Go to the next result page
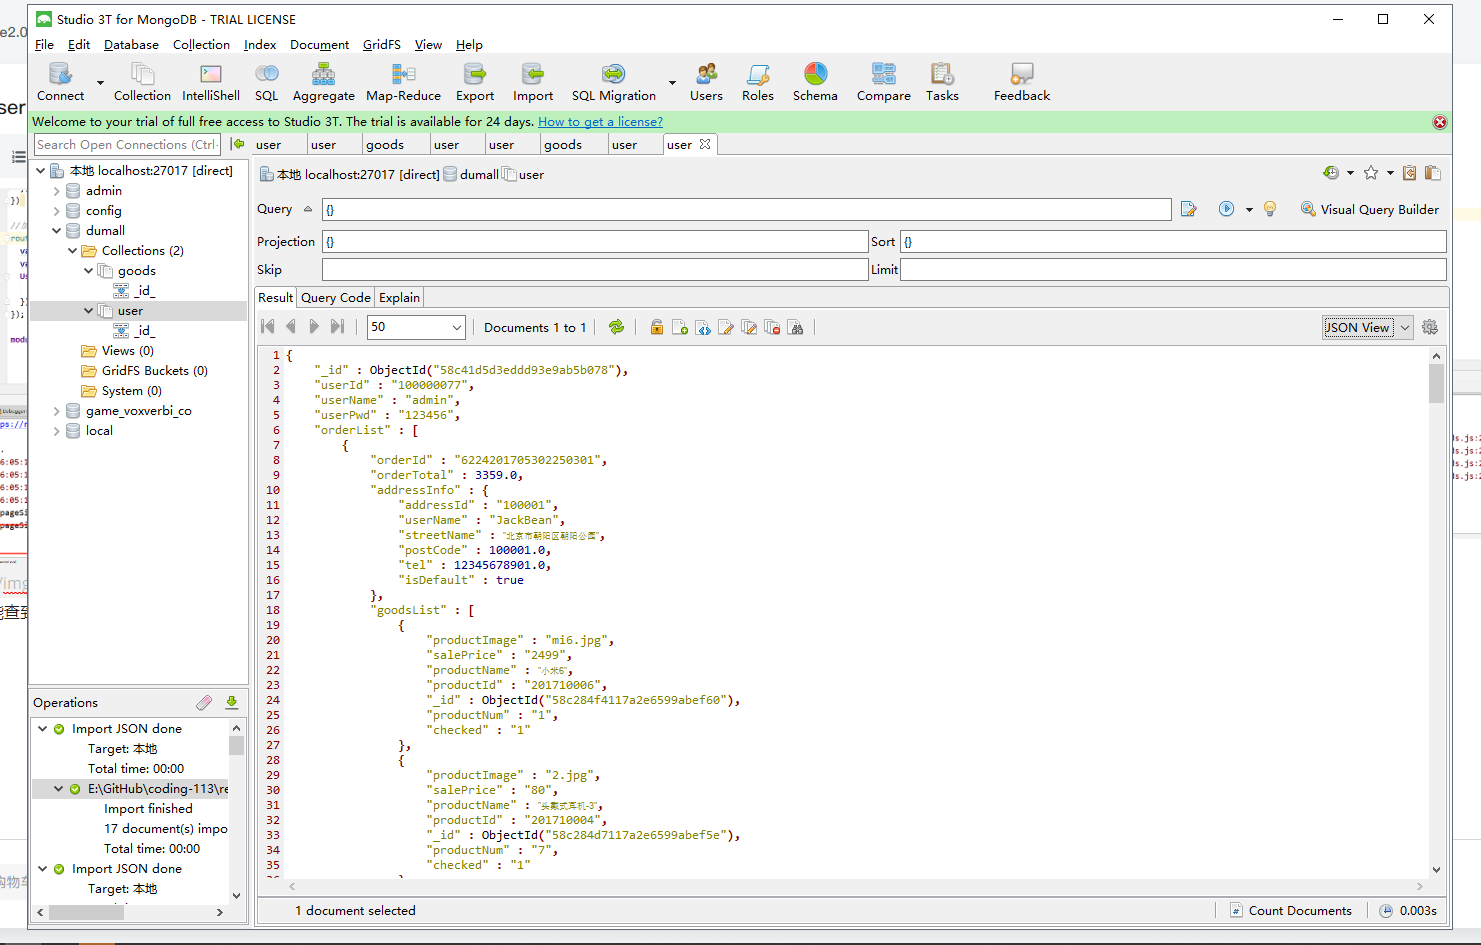The width and height of the screenshot is (1481, 945). 314,327
